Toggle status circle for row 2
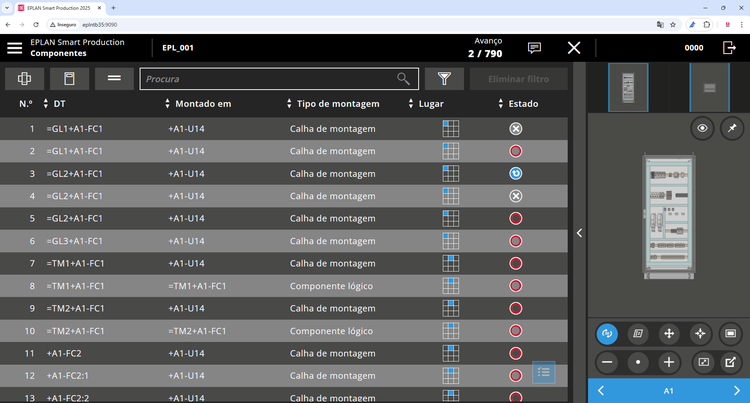 [516, 151]
